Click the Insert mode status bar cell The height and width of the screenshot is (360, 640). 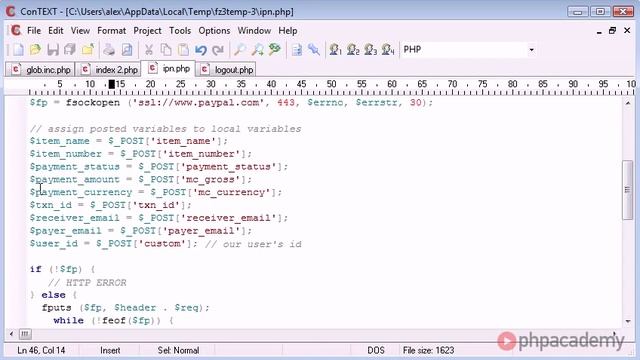tap(110, 350)
